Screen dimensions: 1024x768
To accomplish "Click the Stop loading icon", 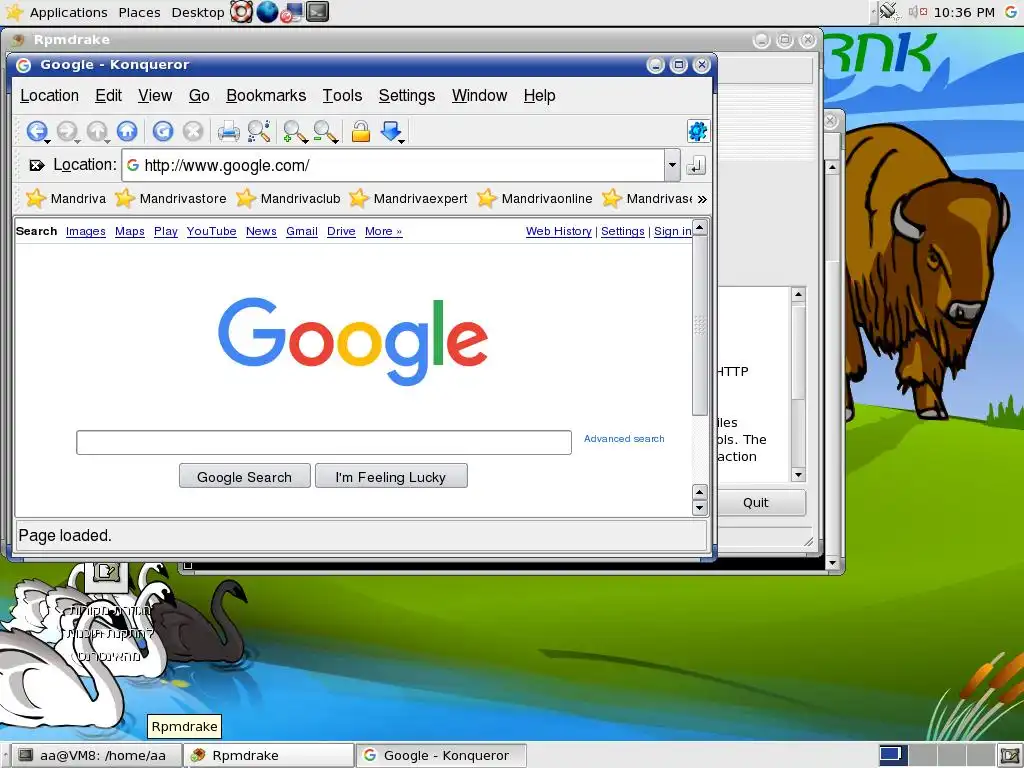I will 193,131.
